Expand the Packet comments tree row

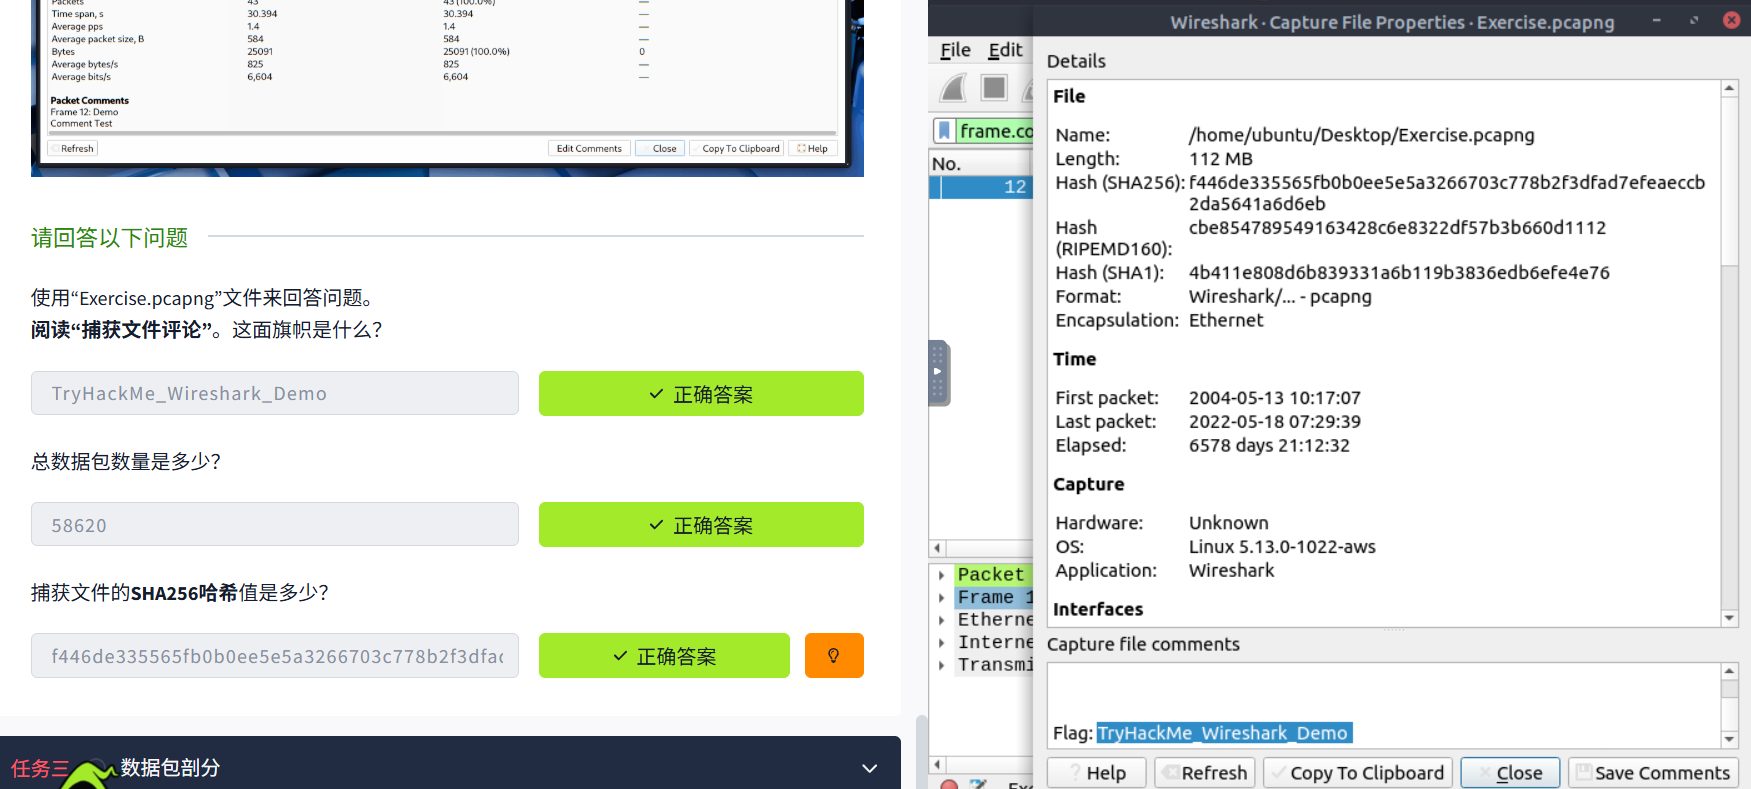pos(942,575)
